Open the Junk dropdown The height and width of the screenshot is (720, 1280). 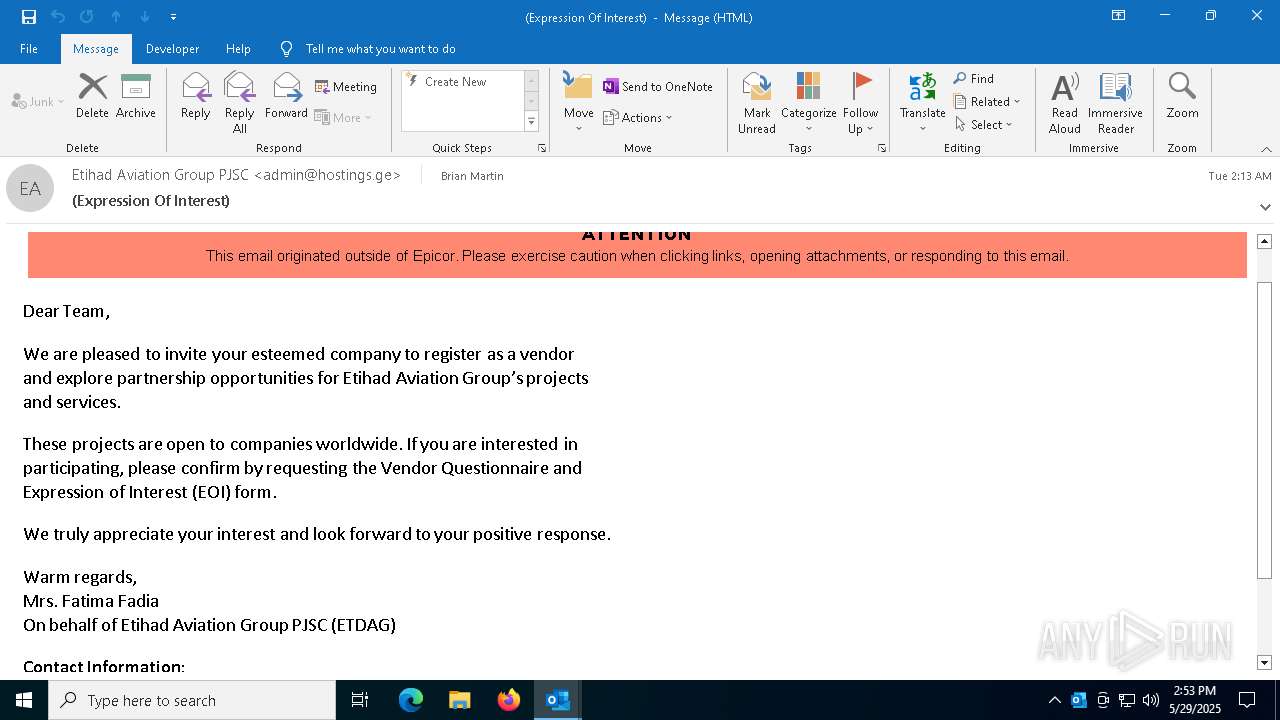(x=38, y=101)
